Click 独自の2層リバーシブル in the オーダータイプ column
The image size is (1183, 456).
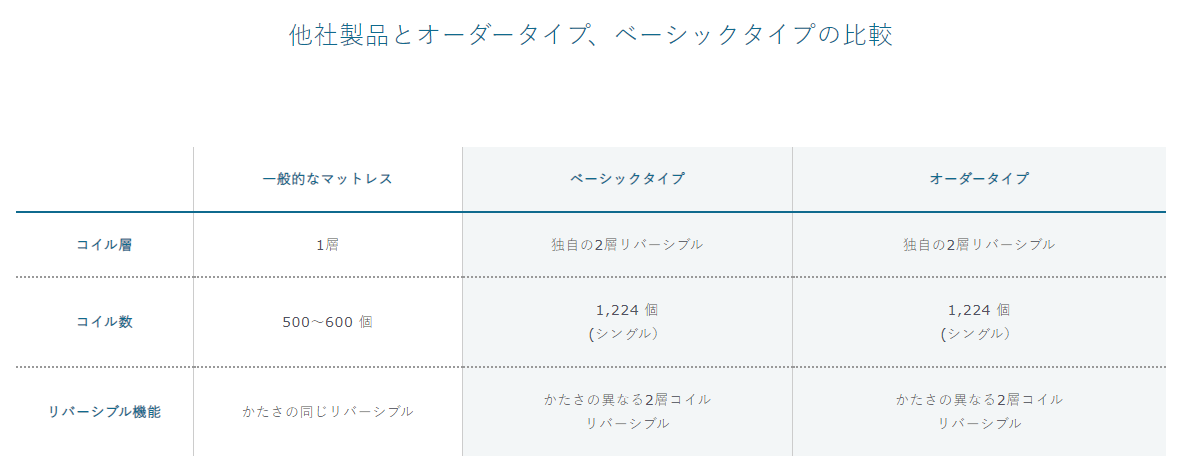pos(979,245)
